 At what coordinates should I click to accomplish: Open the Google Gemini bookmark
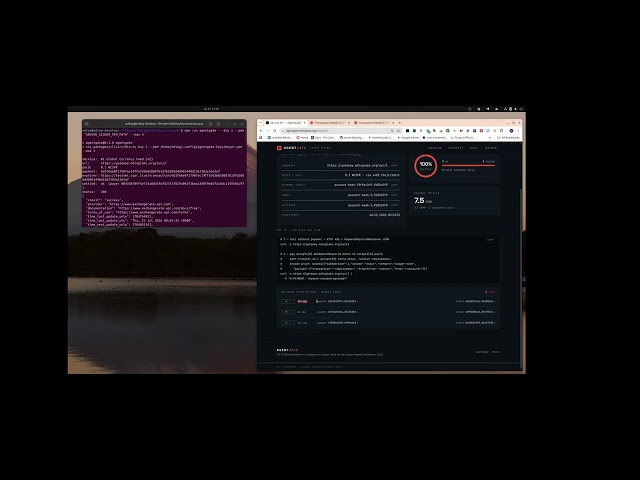(x=408, y=138)
